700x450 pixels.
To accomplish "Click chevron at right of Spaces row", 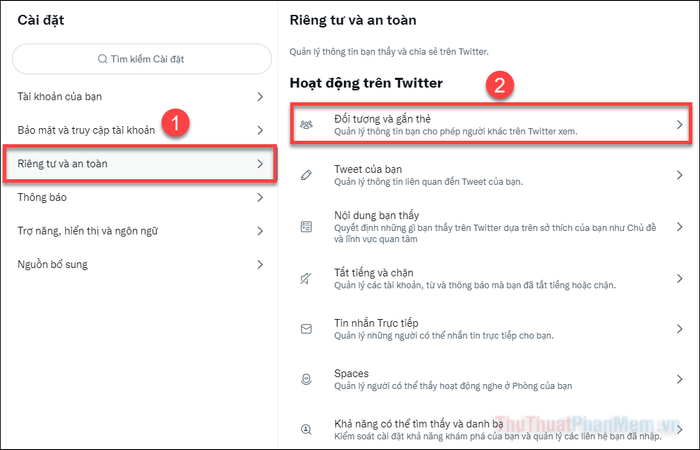I will point(679,379).
